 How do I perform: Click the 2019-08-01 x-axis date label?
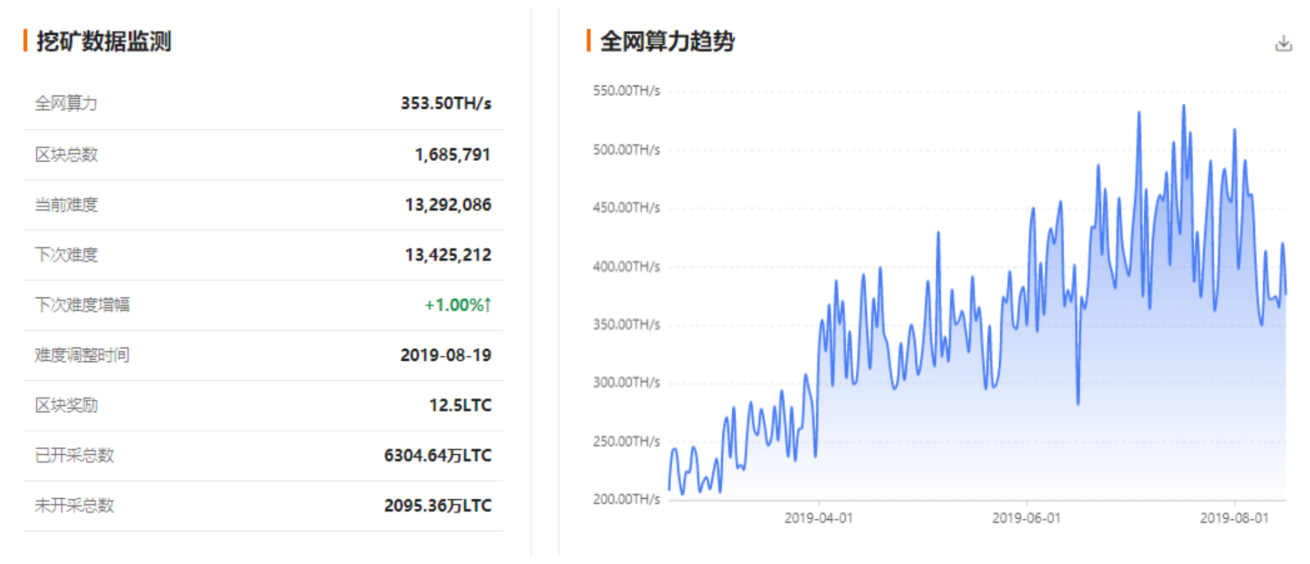coord(1234,518)
